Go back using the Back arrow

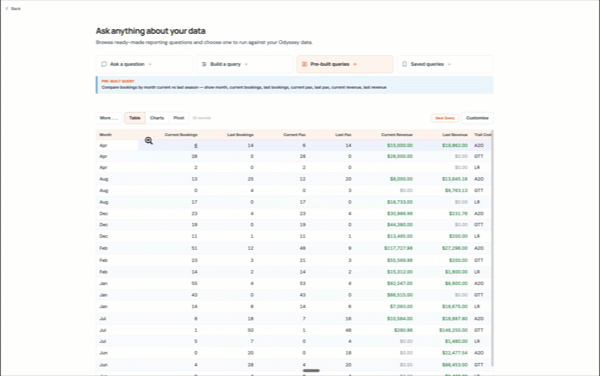click(x=7, y=8)
